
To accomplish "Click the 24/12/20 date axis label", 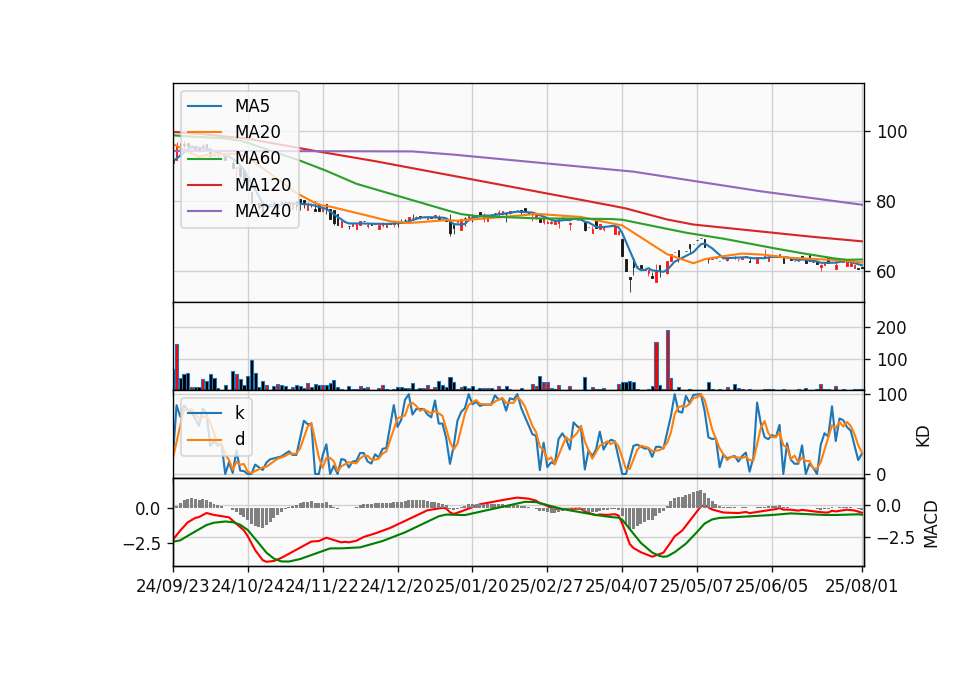I will click(x=397, y=586).
